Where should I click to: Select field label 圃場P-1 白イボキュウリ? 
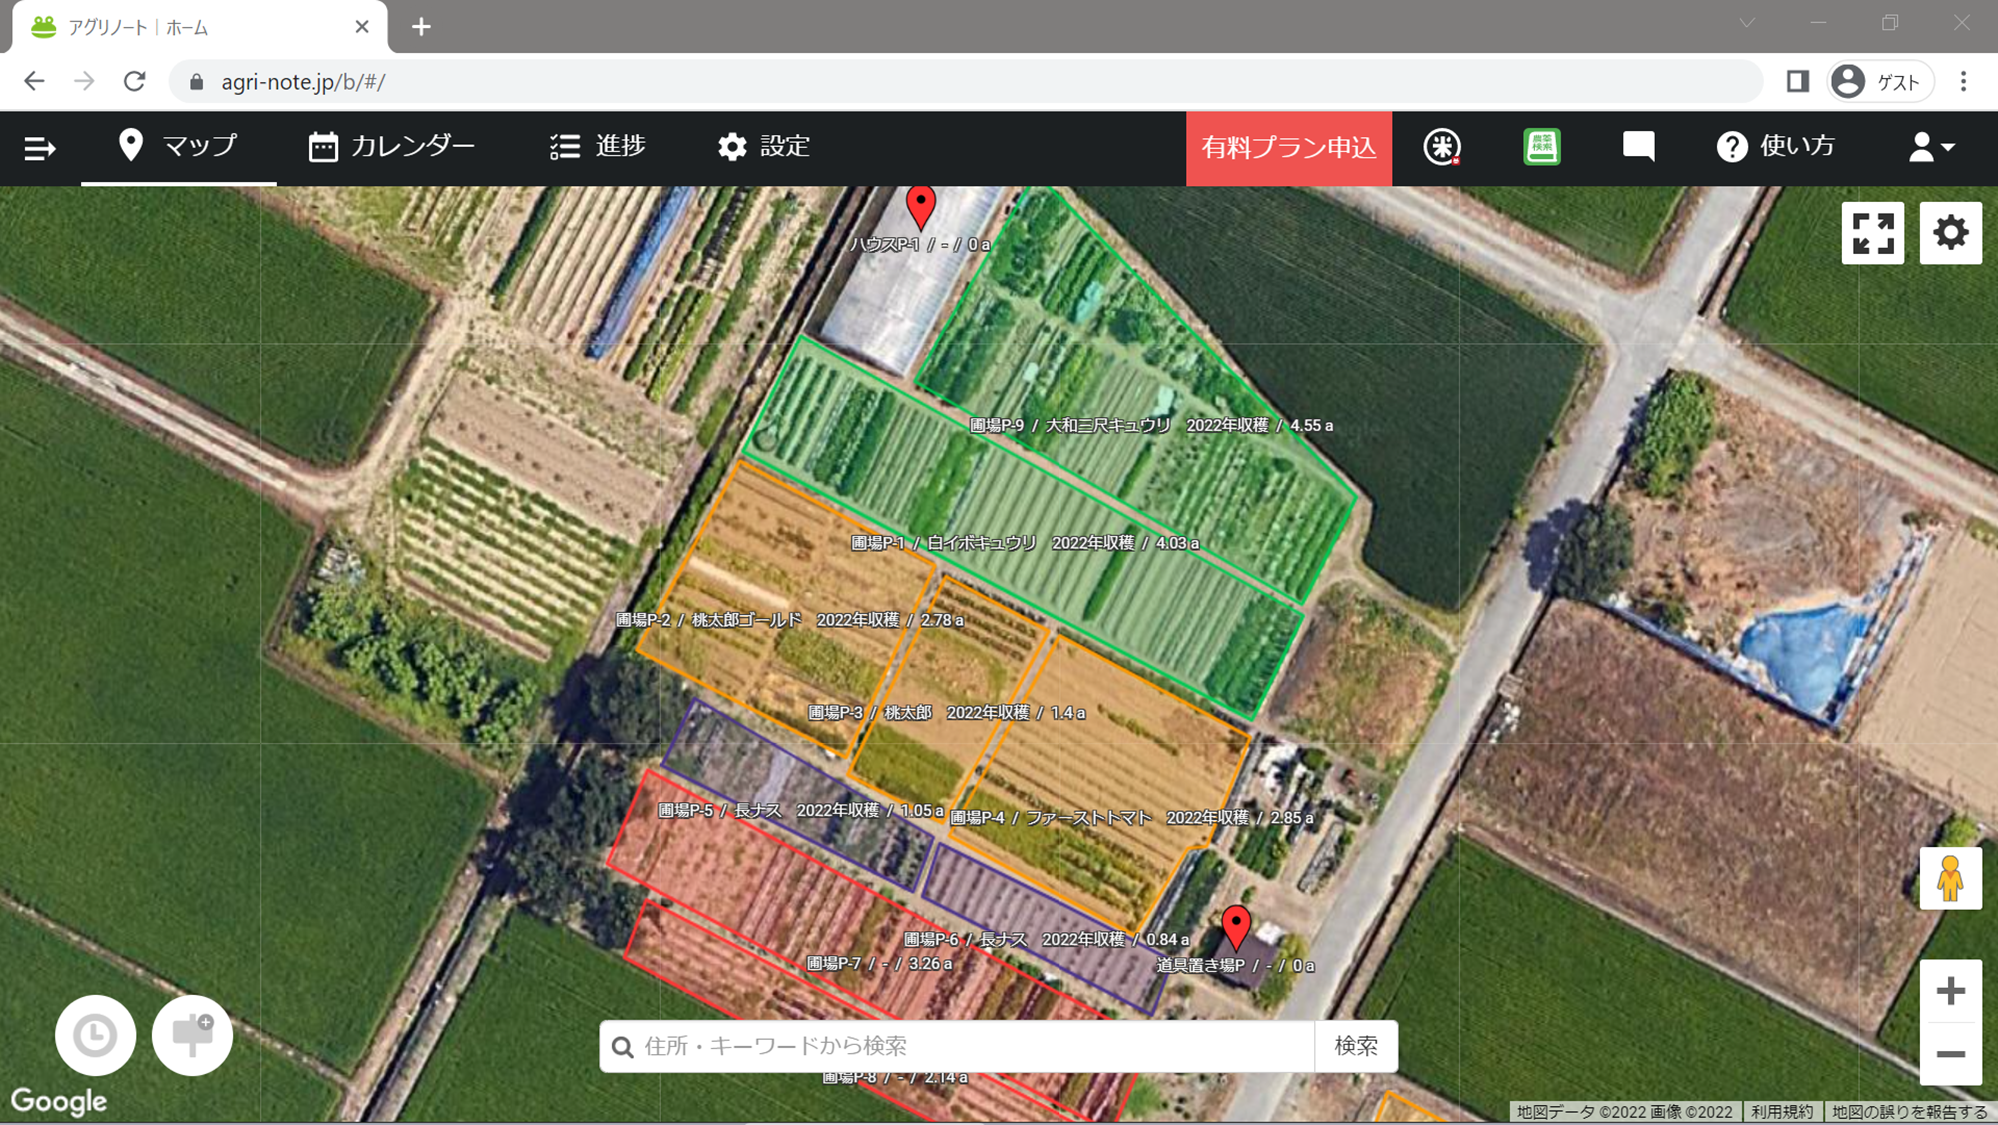1024,543
